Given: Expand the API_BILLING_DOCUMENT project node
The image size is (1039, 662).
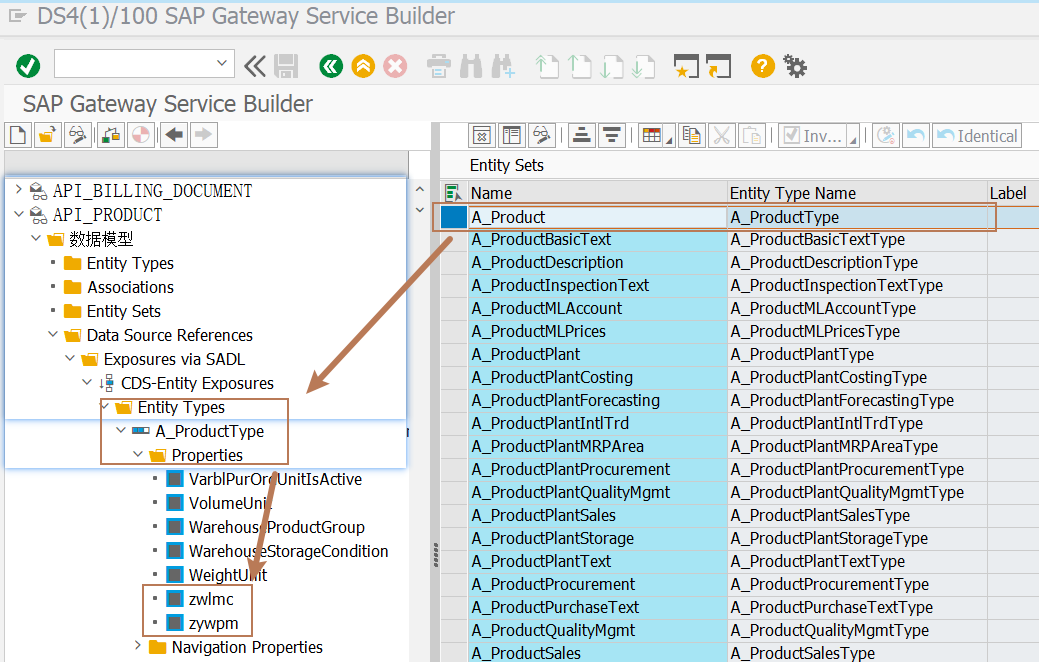Looking at the screenshot, I should (19, 190).
